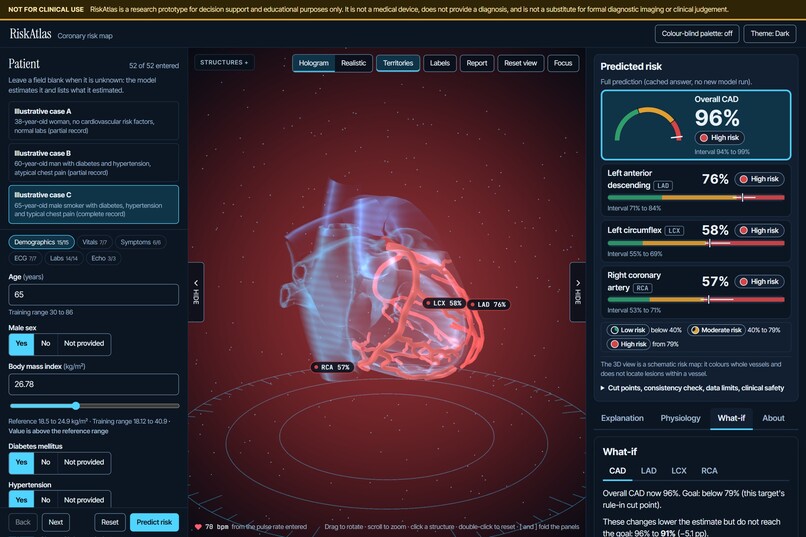Expand the STRUCTURES + panel
806x537 pixels.
tap(224, 63)
